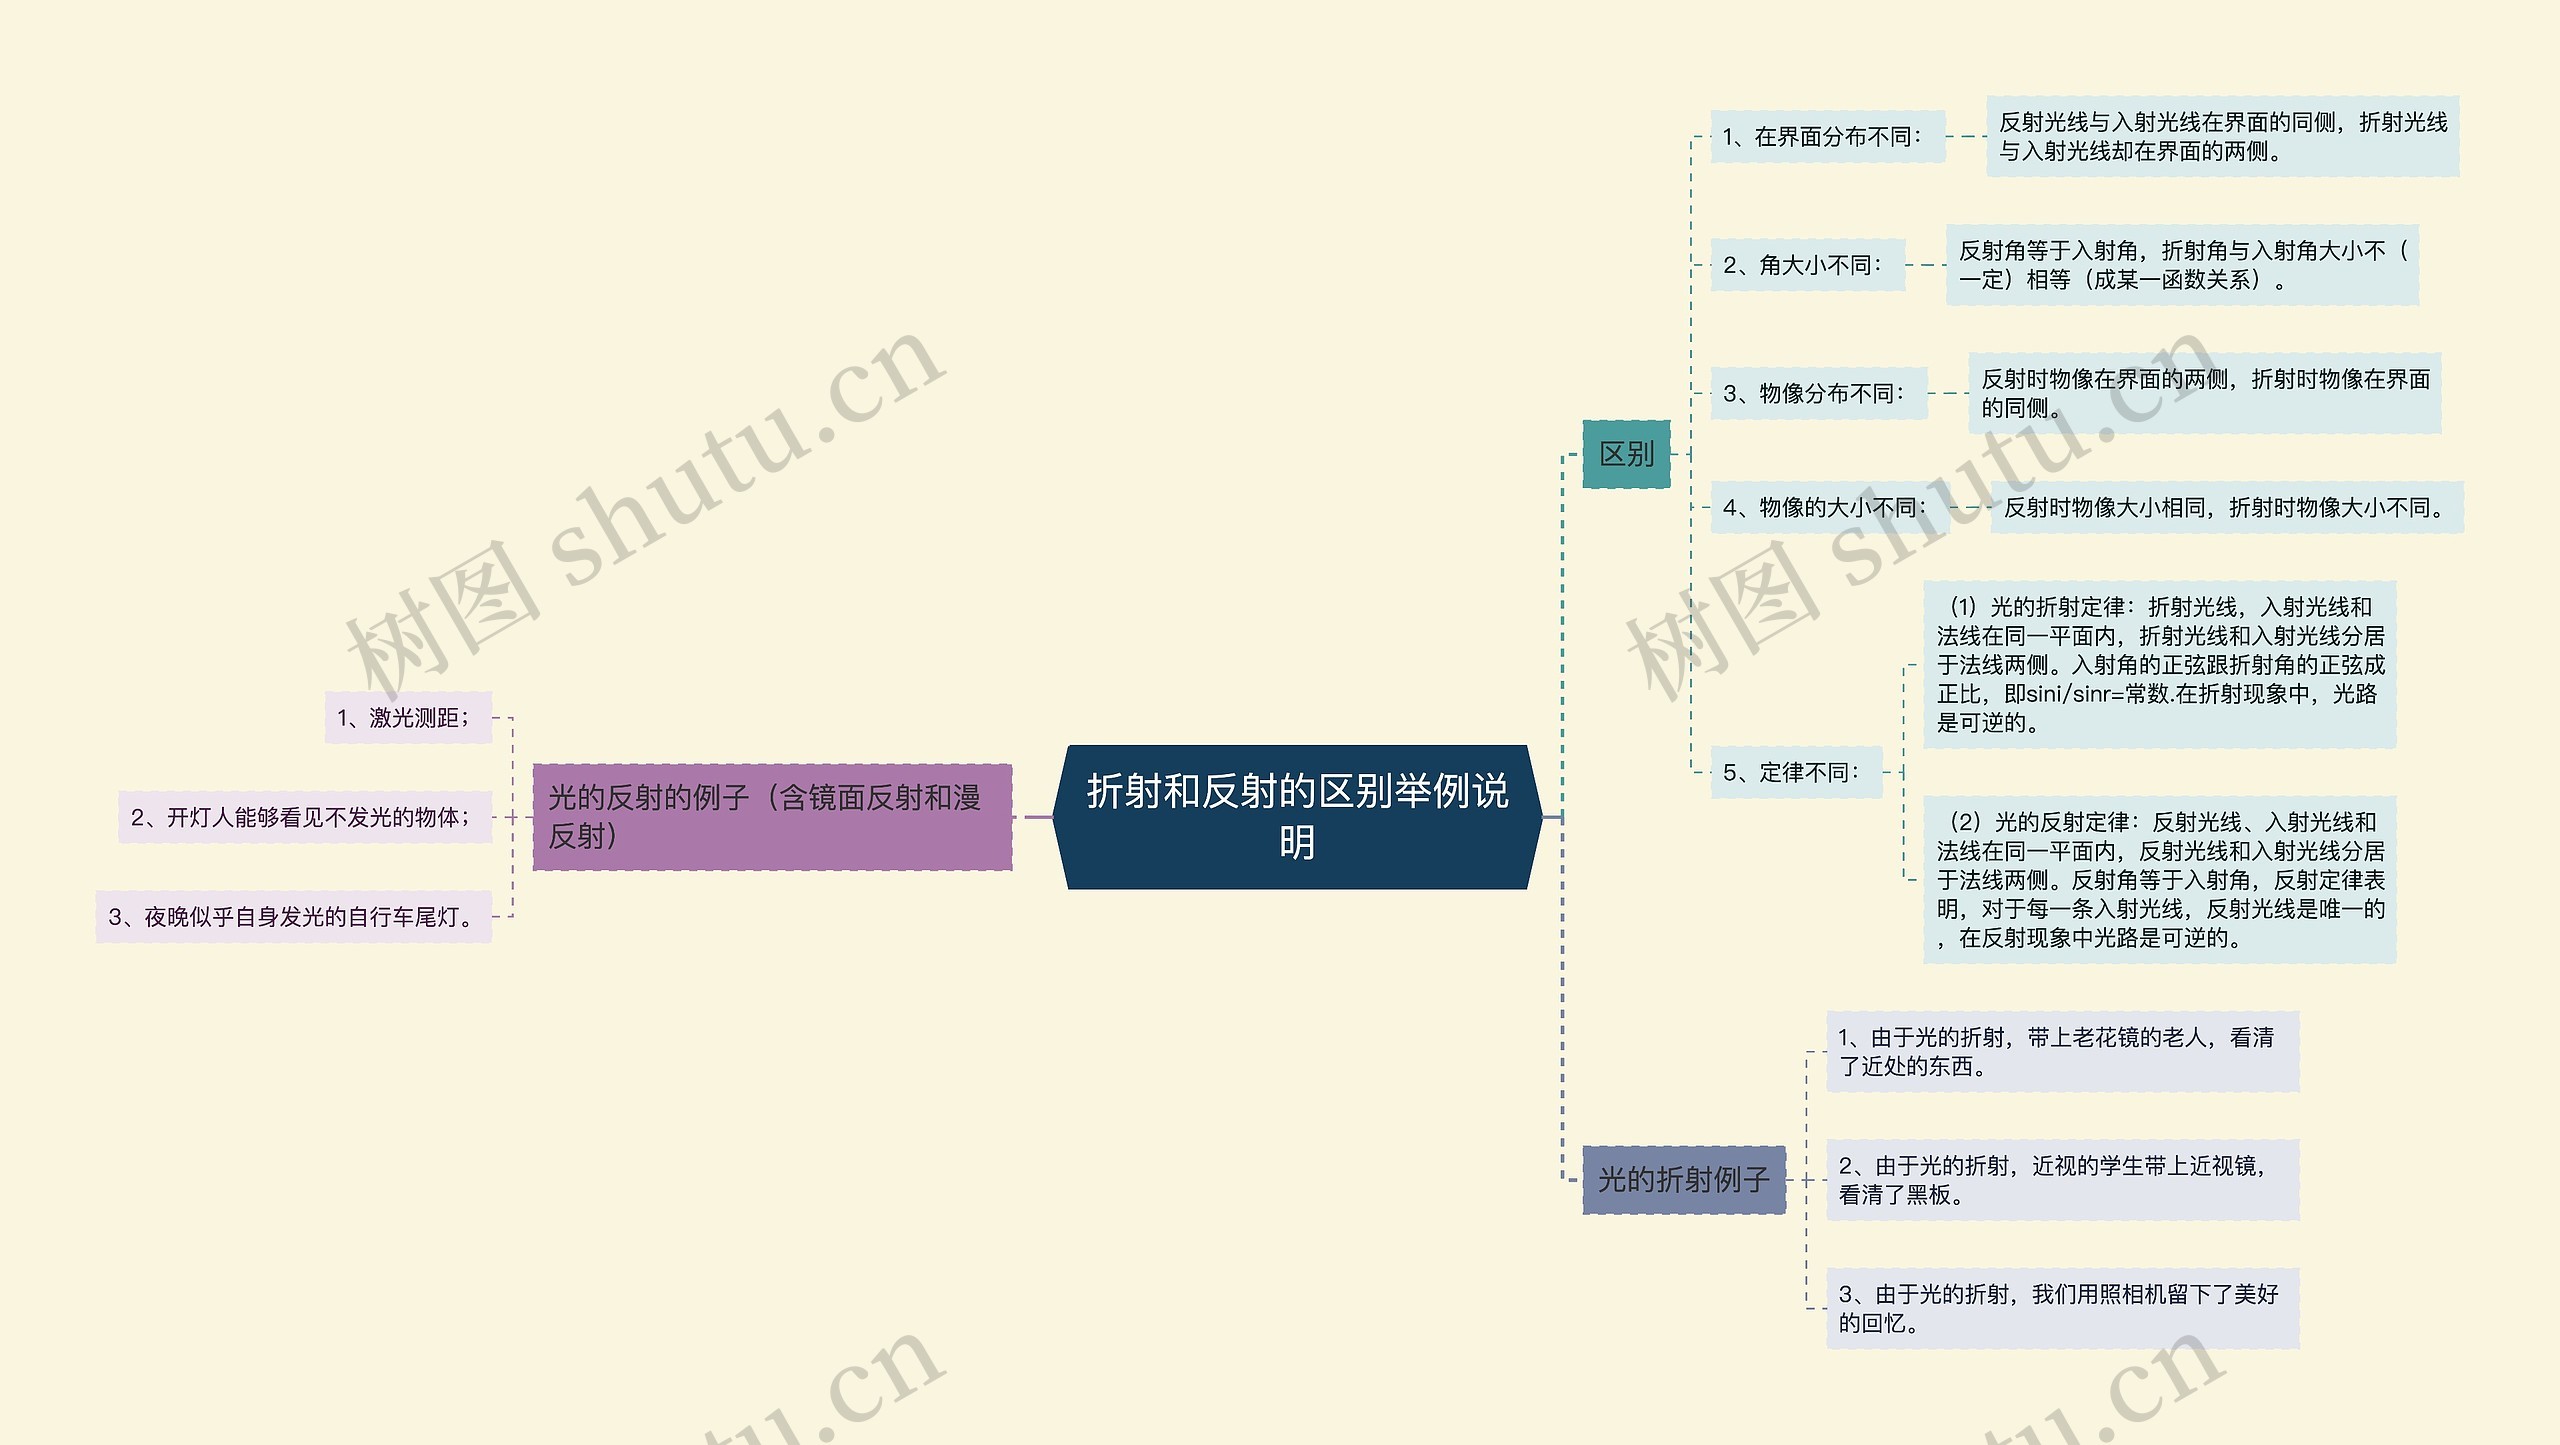
Task: Select the node 2、角大小不同
Action: [1806, 265]
